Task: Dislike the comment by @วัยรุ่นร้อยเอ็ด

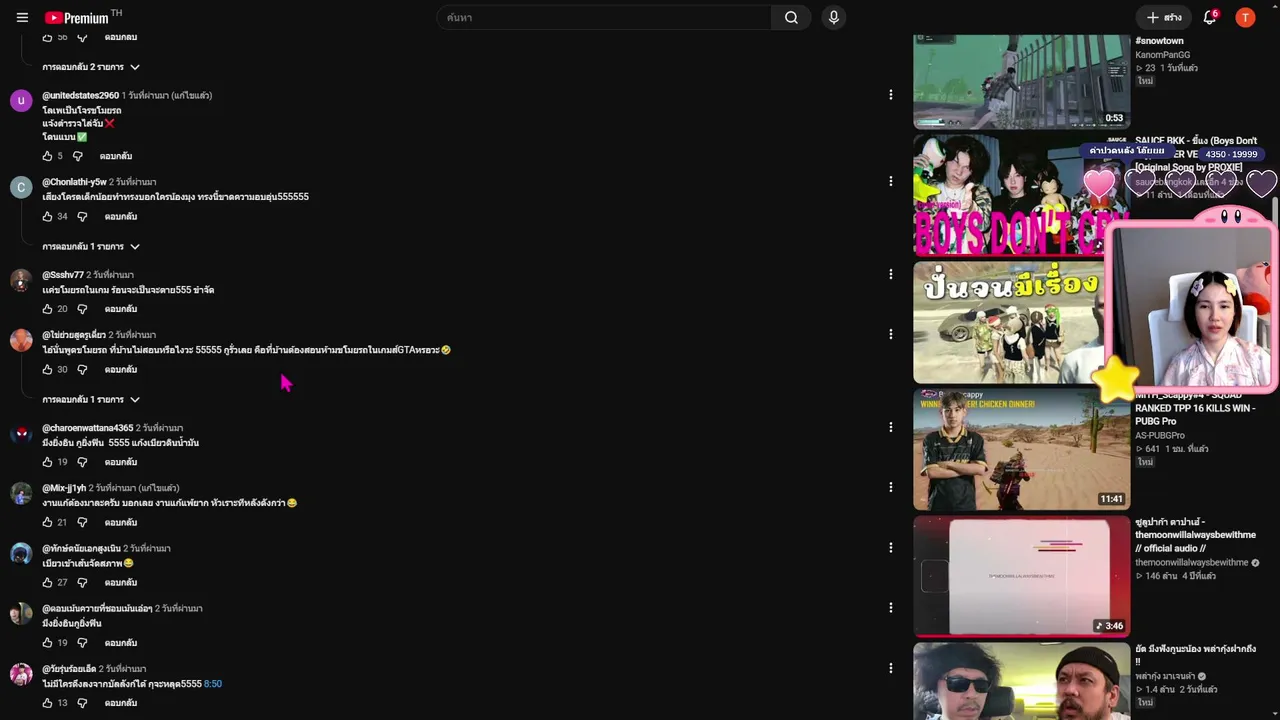Action: tap(82, 703)
